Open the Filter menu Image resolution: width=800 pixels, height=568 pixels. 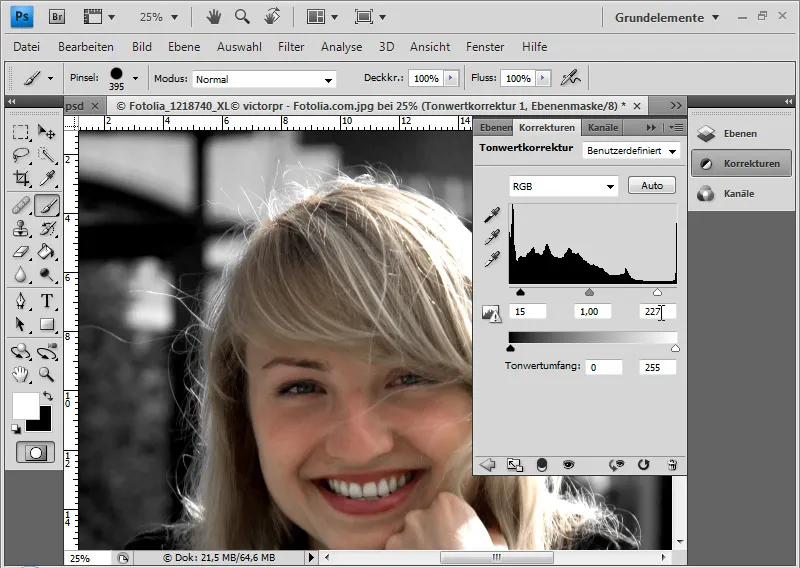pyautogui.click(x=291, y=46)
